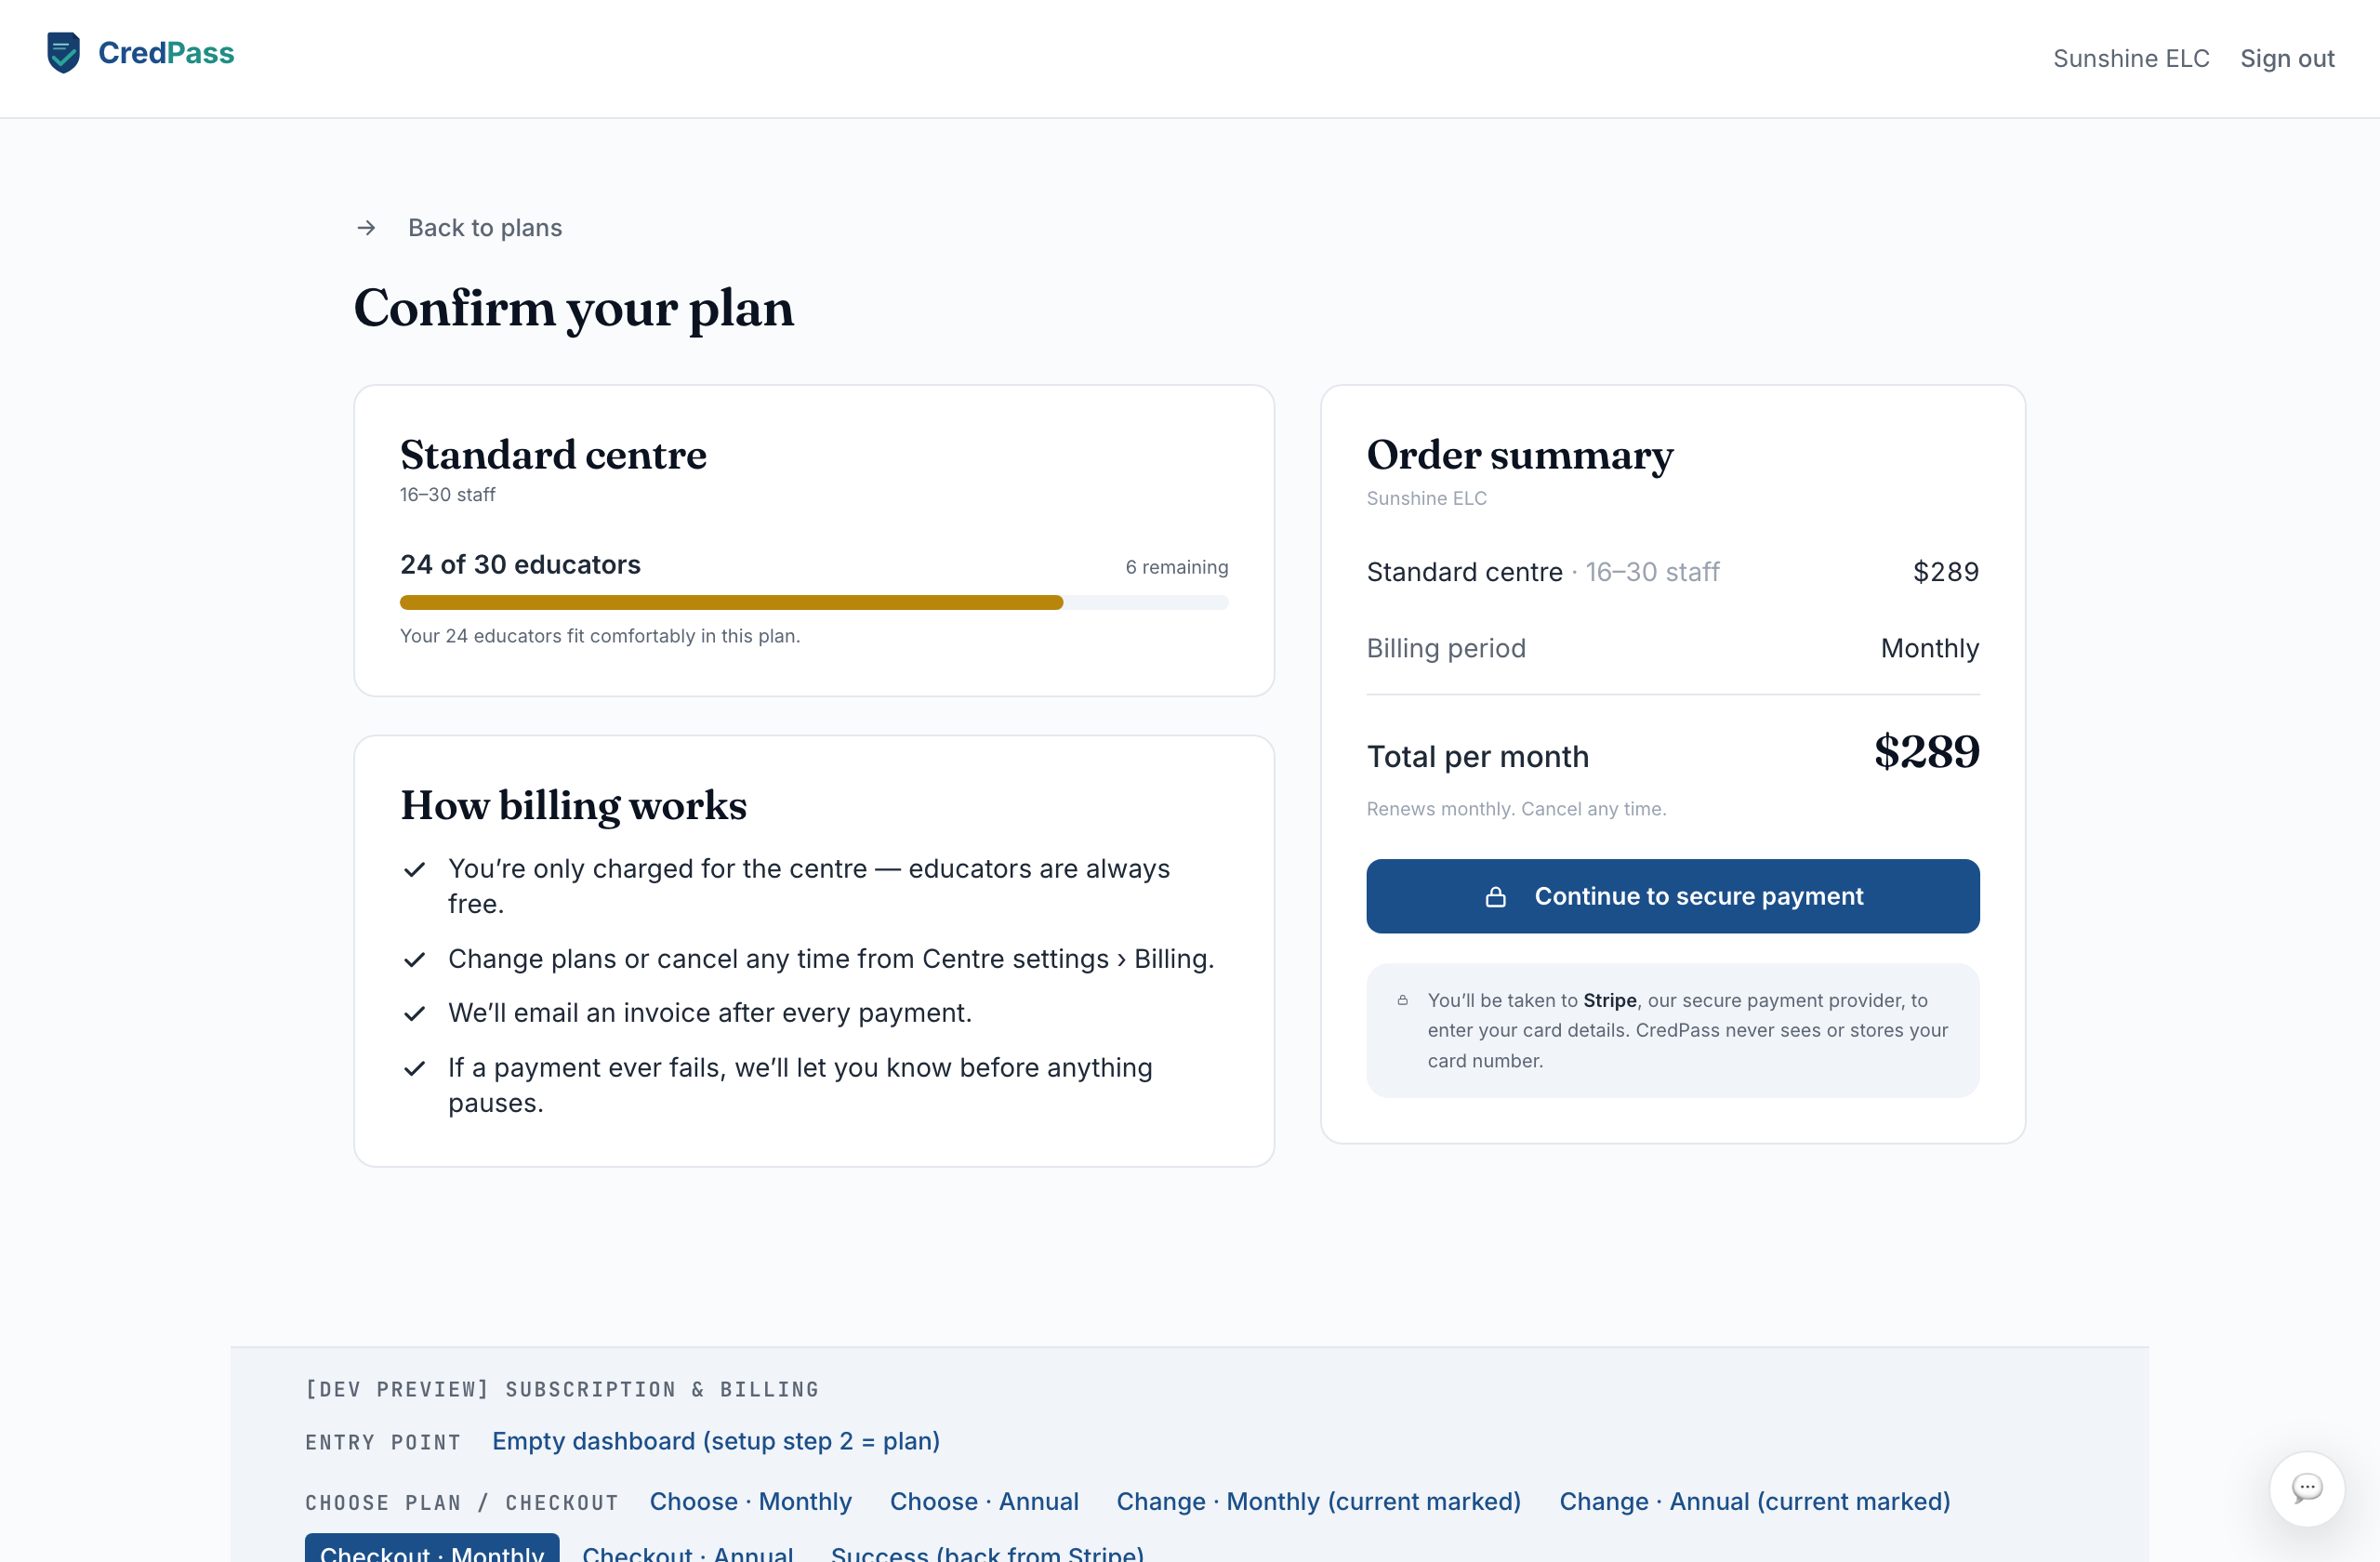The height and width of the screenshot is (1562, 2380).
Task: Click '[DEV PREVIEW] SUBSCRIPTION & BILLING' label
Action: (562, 1389)
